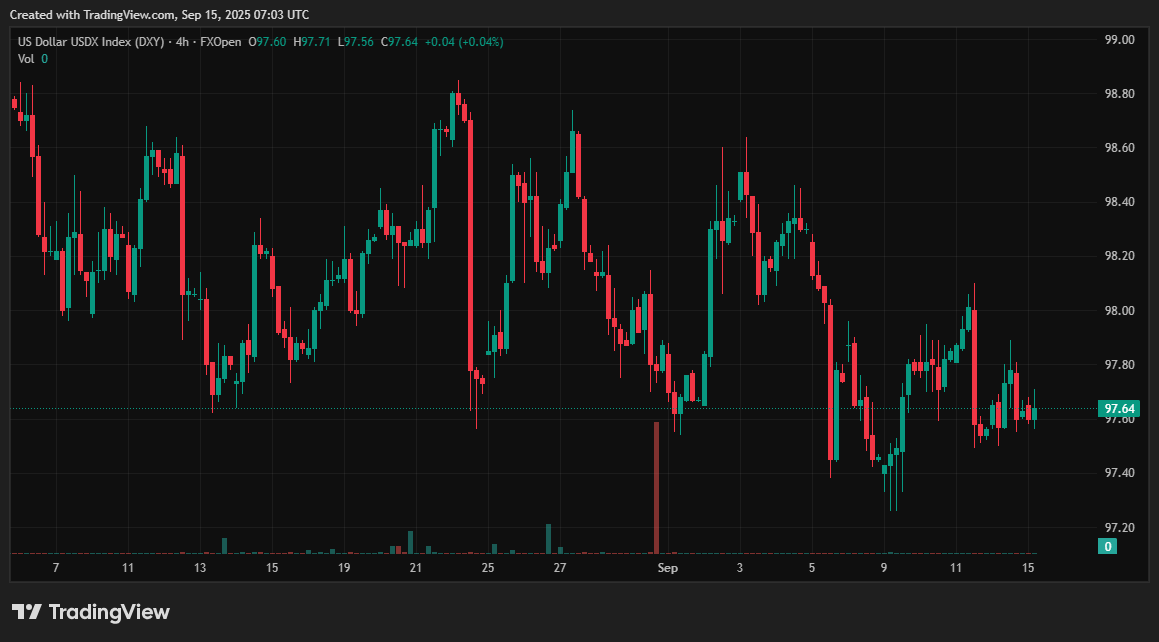Click the green volume value tag 0
This screenshot has height=642, width=1159.
pos(1107,547)
